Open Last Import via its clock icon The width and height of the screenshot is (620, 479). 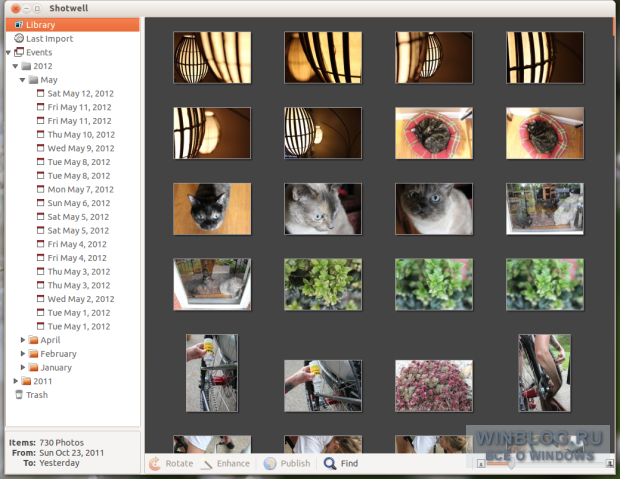pos(19,38)
